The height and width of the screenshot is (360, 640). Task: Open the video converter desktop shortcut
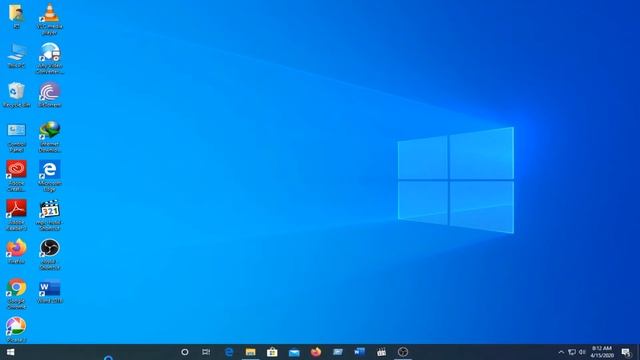click(50, 58)
